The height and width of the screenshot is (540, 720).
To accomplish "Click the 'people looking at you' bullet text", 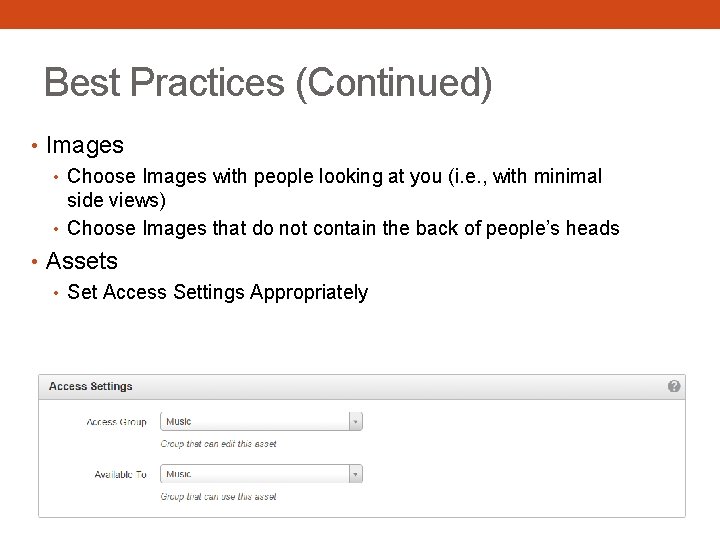I will click(334, 176).
